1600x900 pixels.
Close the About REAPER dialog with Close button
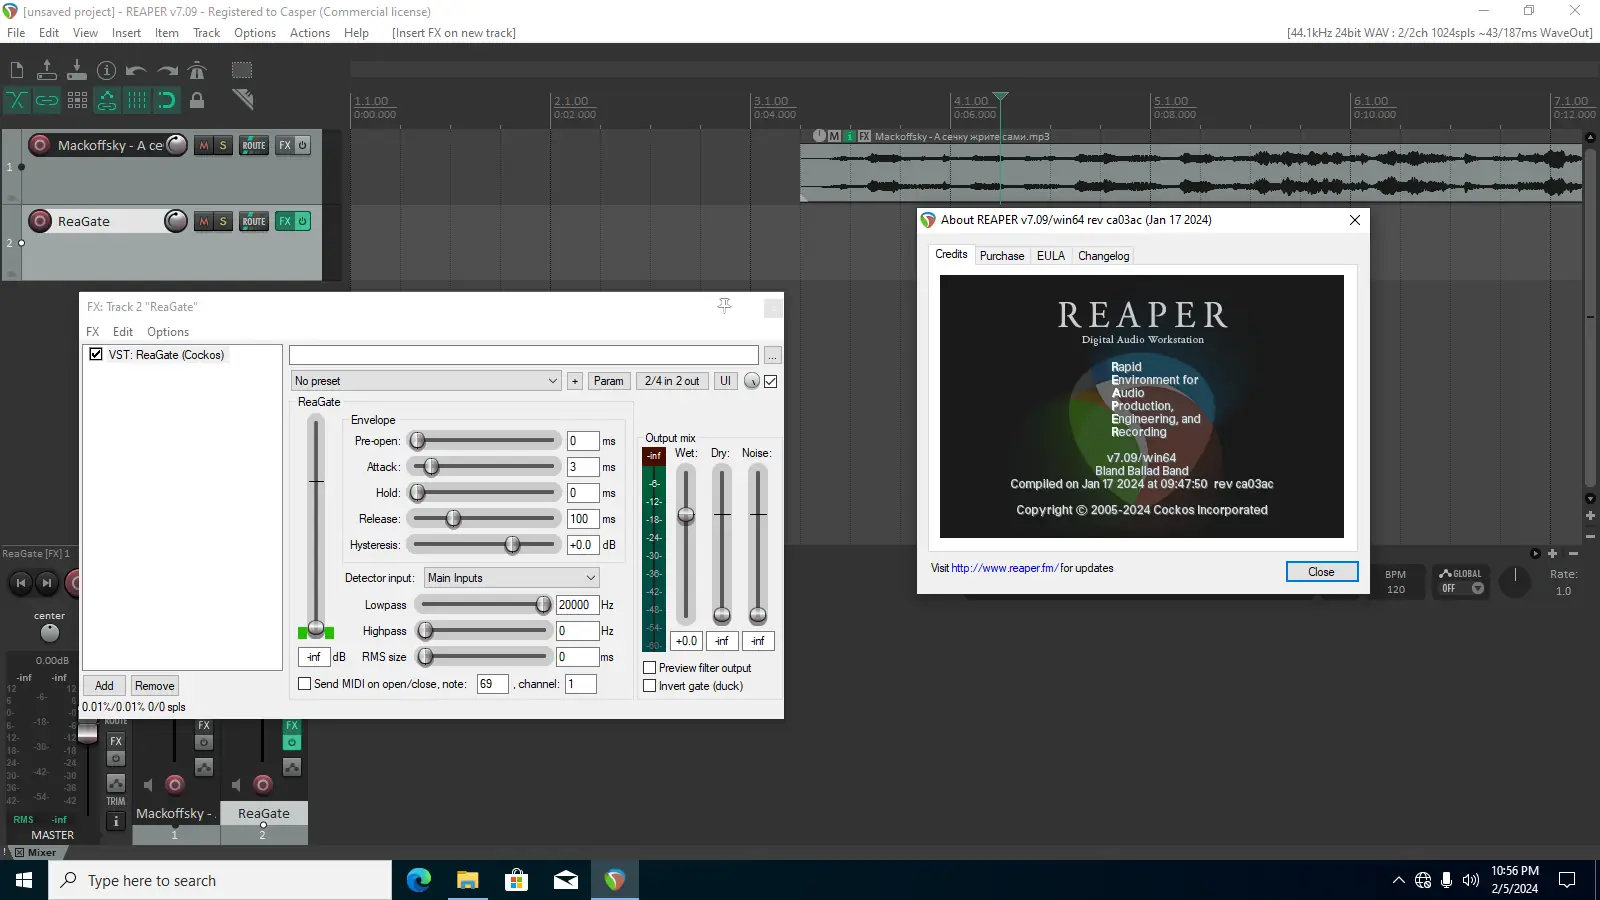pos(1321,572)
